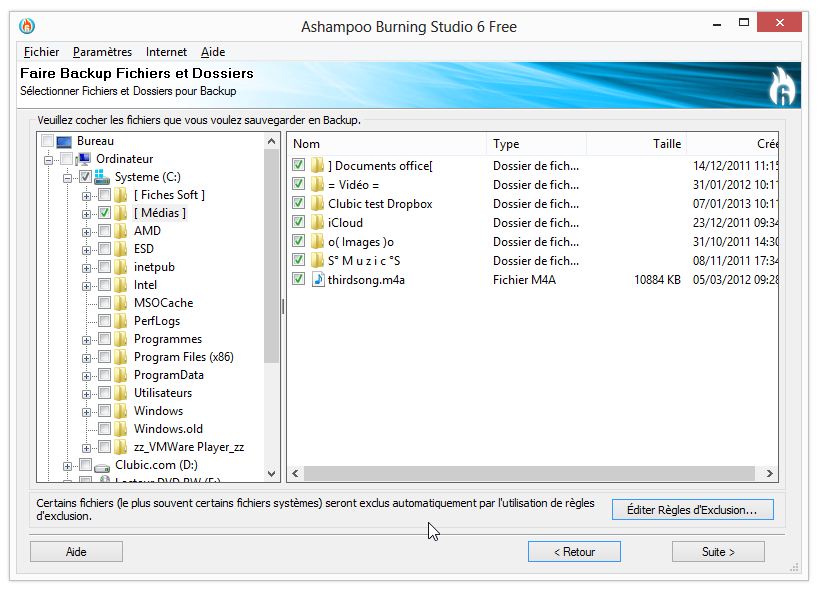The width and height of the screenshot is (823, 595).
Task: Click the [ Fiches Soft ] folder icon
Action: click(x=121, y=195)
